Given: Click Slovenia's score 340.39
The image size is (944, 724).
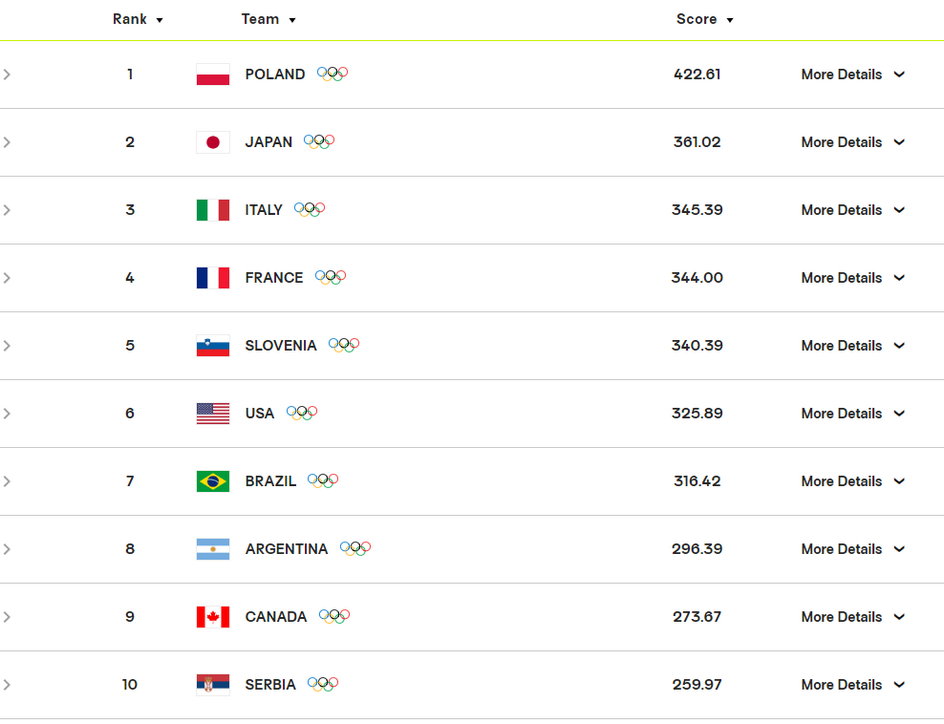Looking at the screenshot, I should 697,346.
